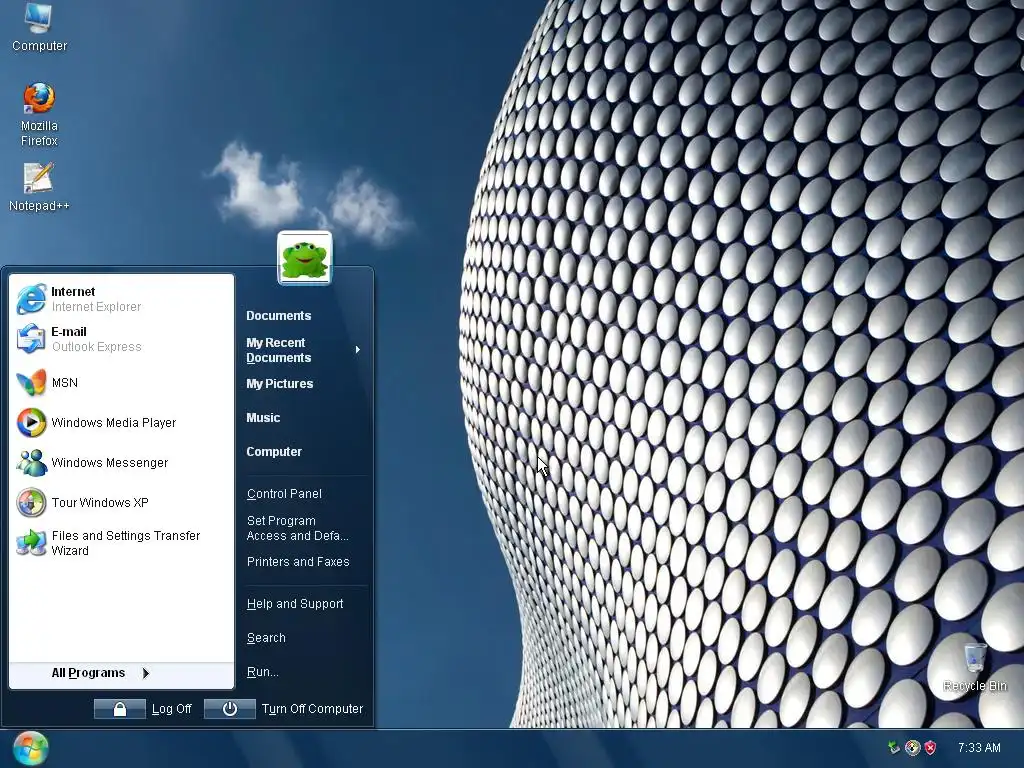Open the Run... dialog
The height and width of the screenshot is (768, 1024).
[x=263, y=672]
